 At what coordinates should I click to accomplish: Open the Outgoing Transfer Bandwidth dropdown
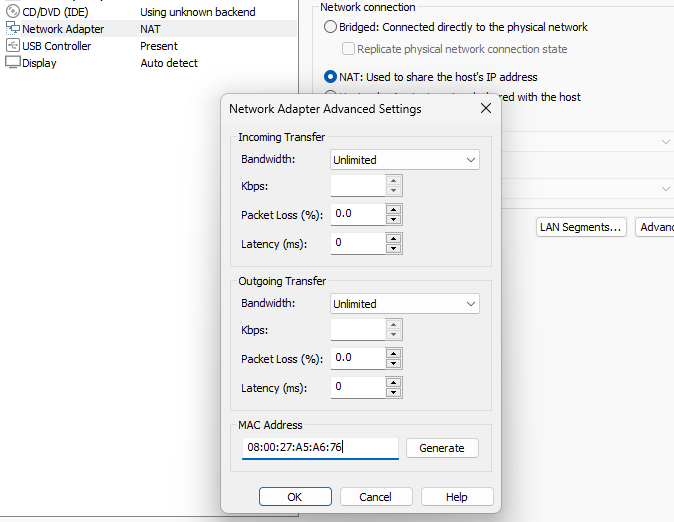(x=404, y=304)
